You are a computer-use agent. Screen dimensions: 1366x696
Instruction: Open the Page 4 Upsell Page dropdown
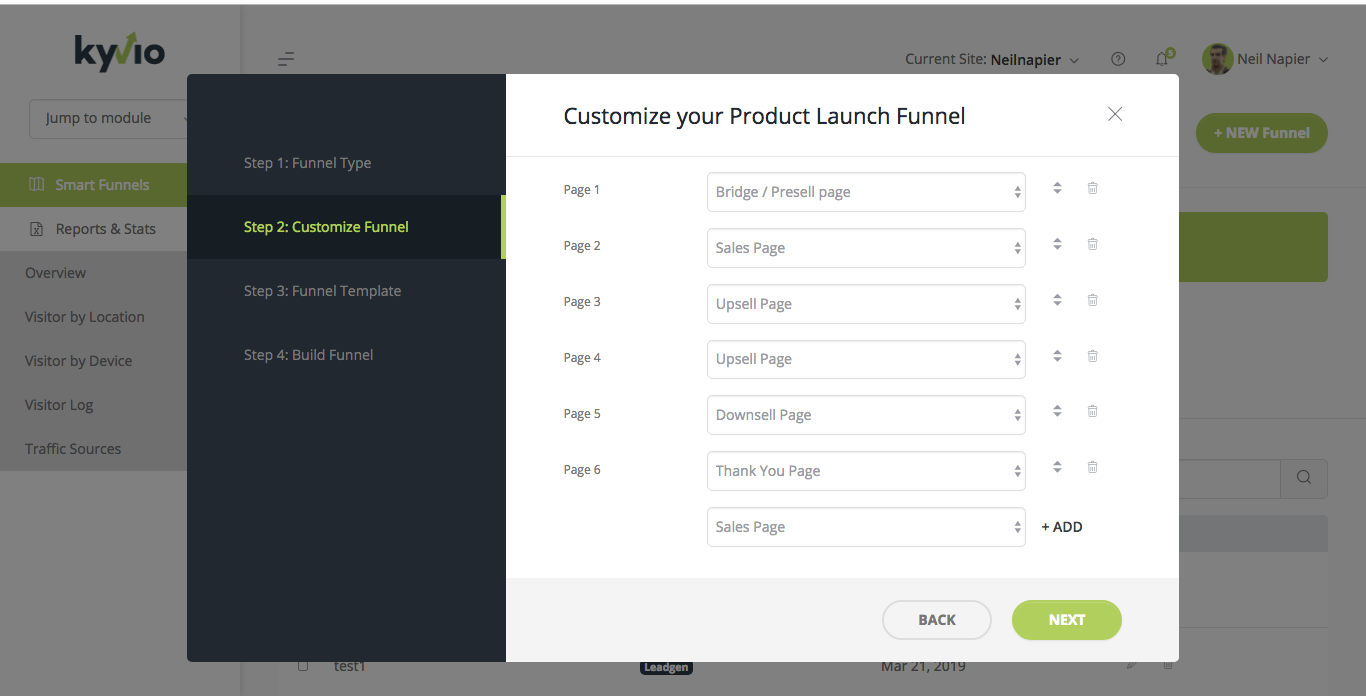tap(866, 359)
